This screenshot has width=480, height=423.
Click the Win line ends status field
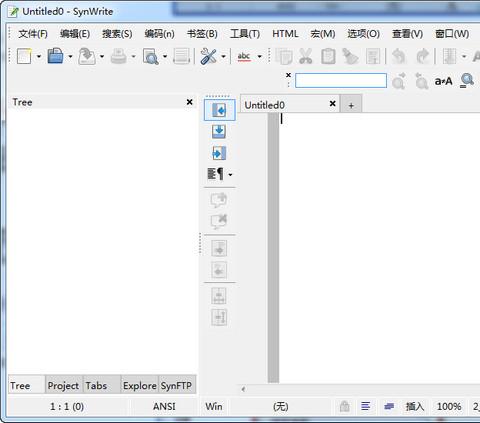[x=214, y=406]
